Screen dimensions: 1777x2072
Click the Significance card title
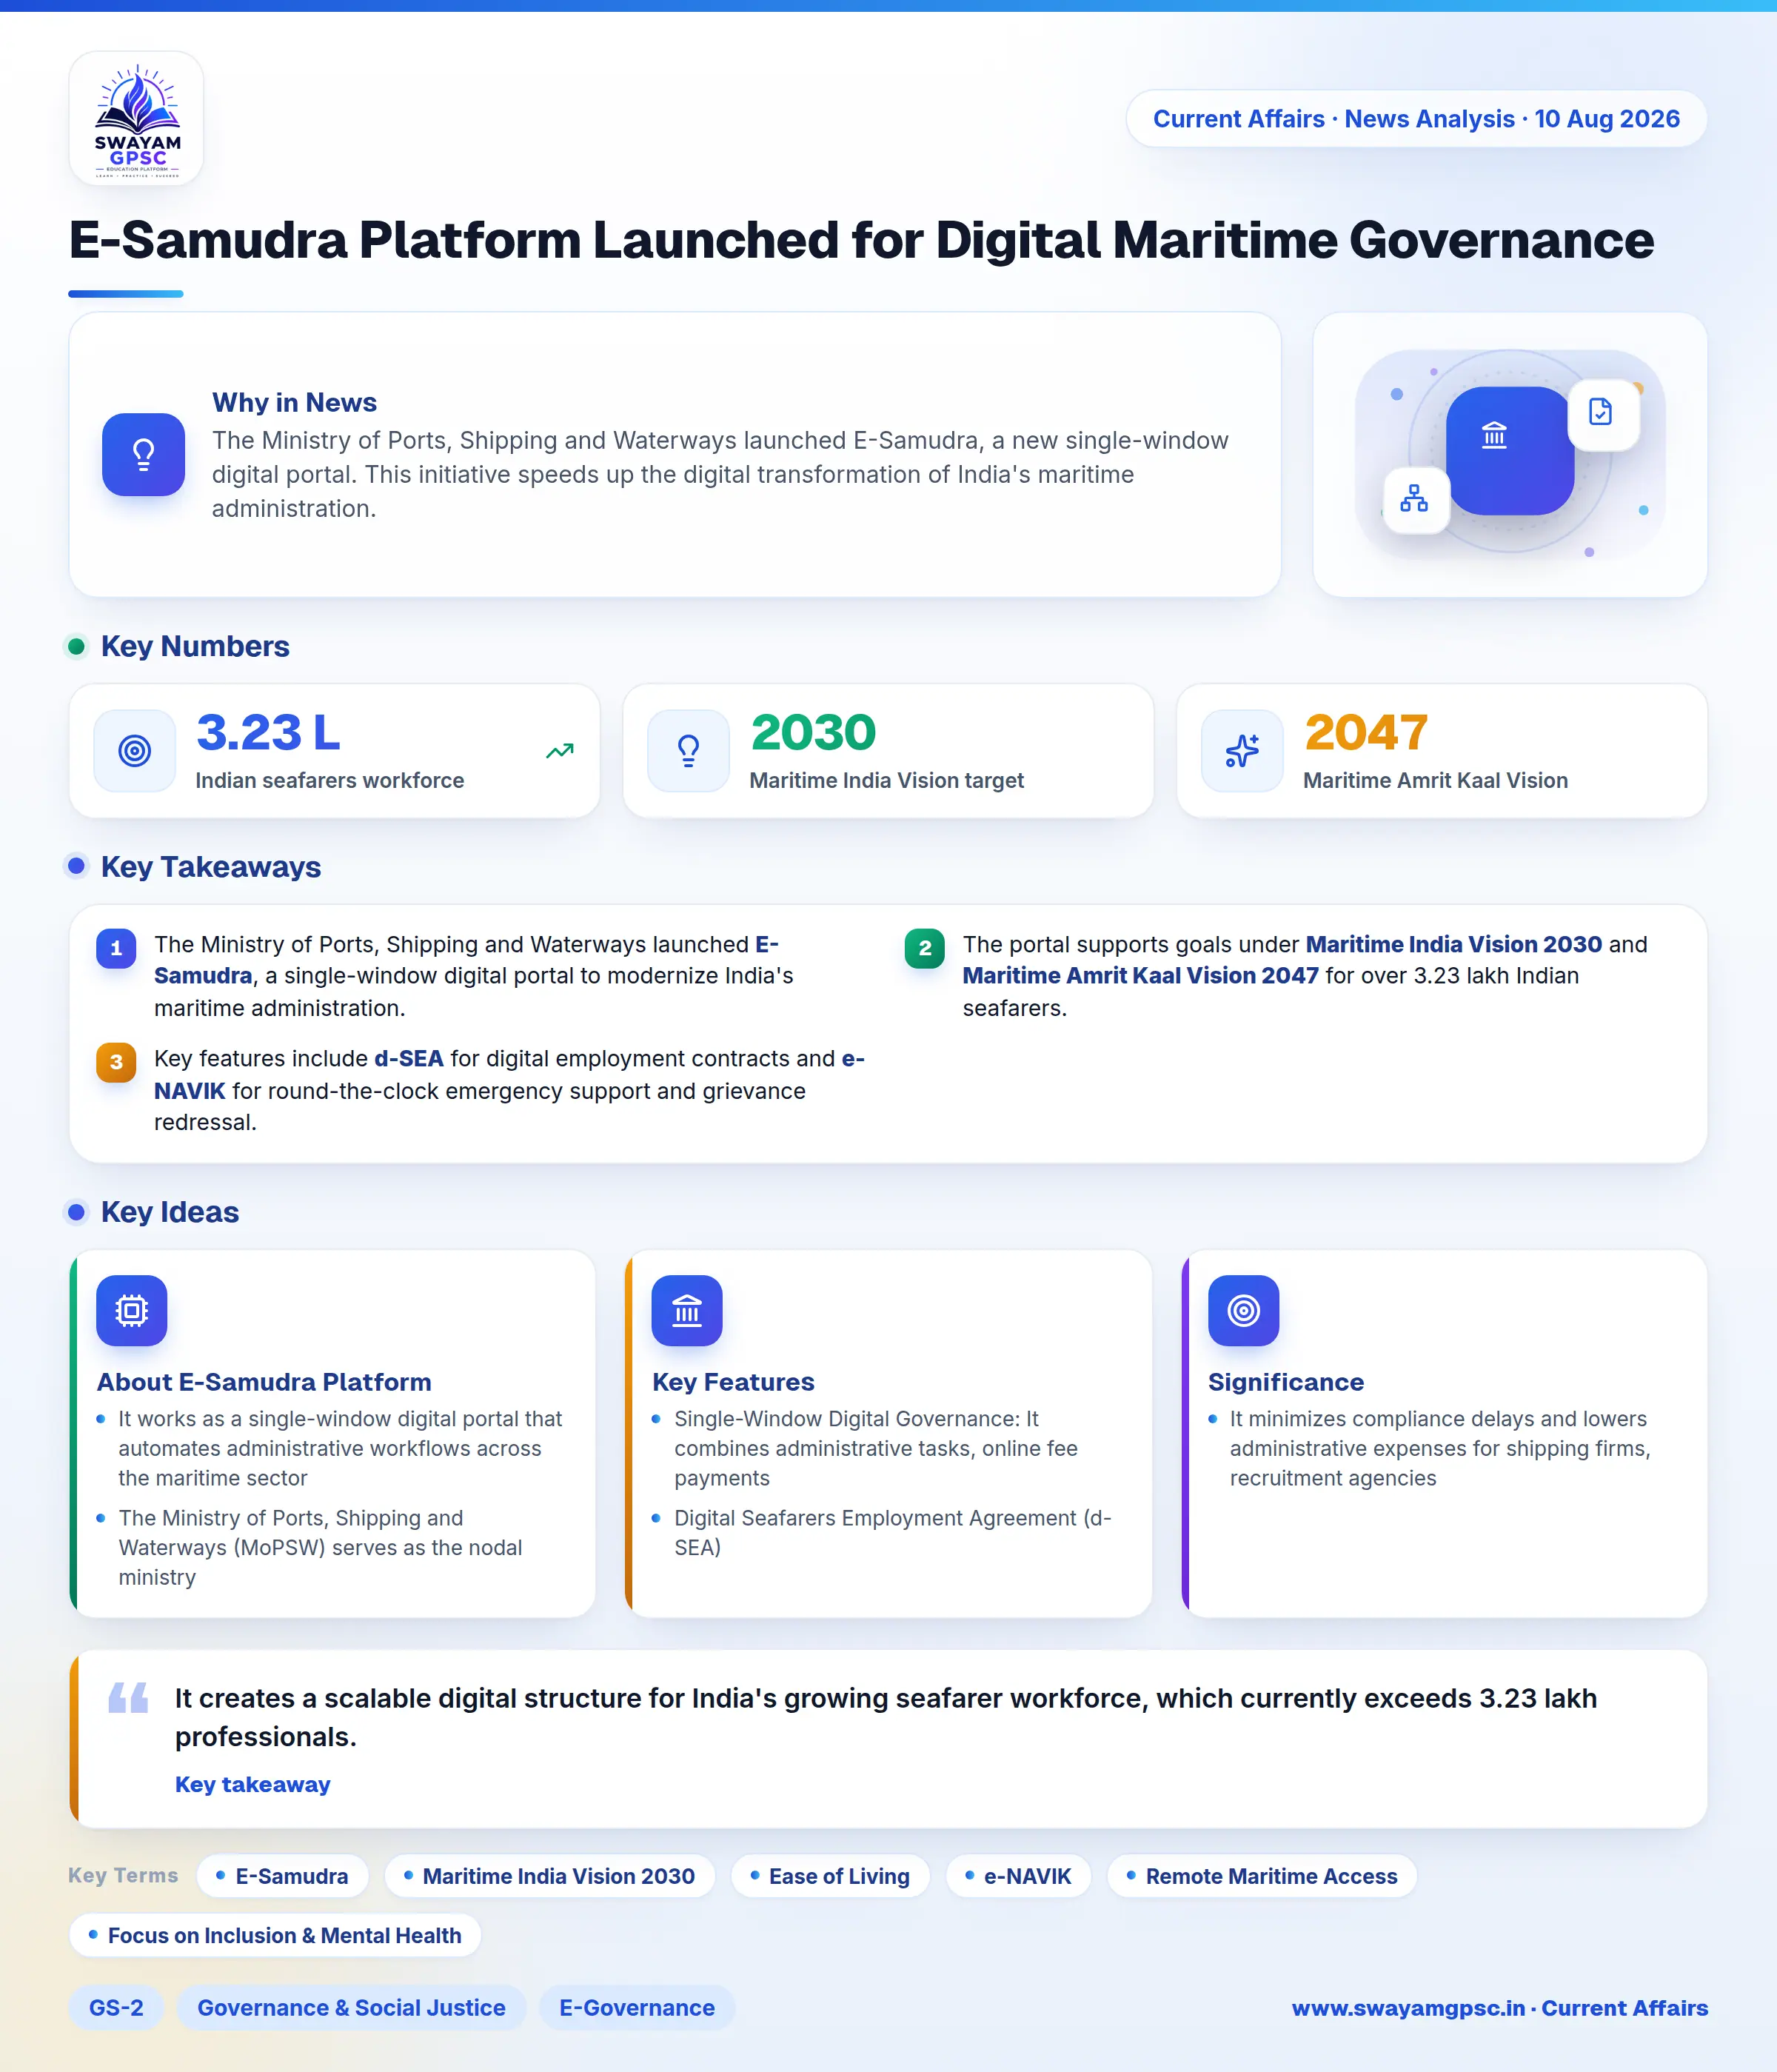pyautogui.click(x=1286, y=1382)
